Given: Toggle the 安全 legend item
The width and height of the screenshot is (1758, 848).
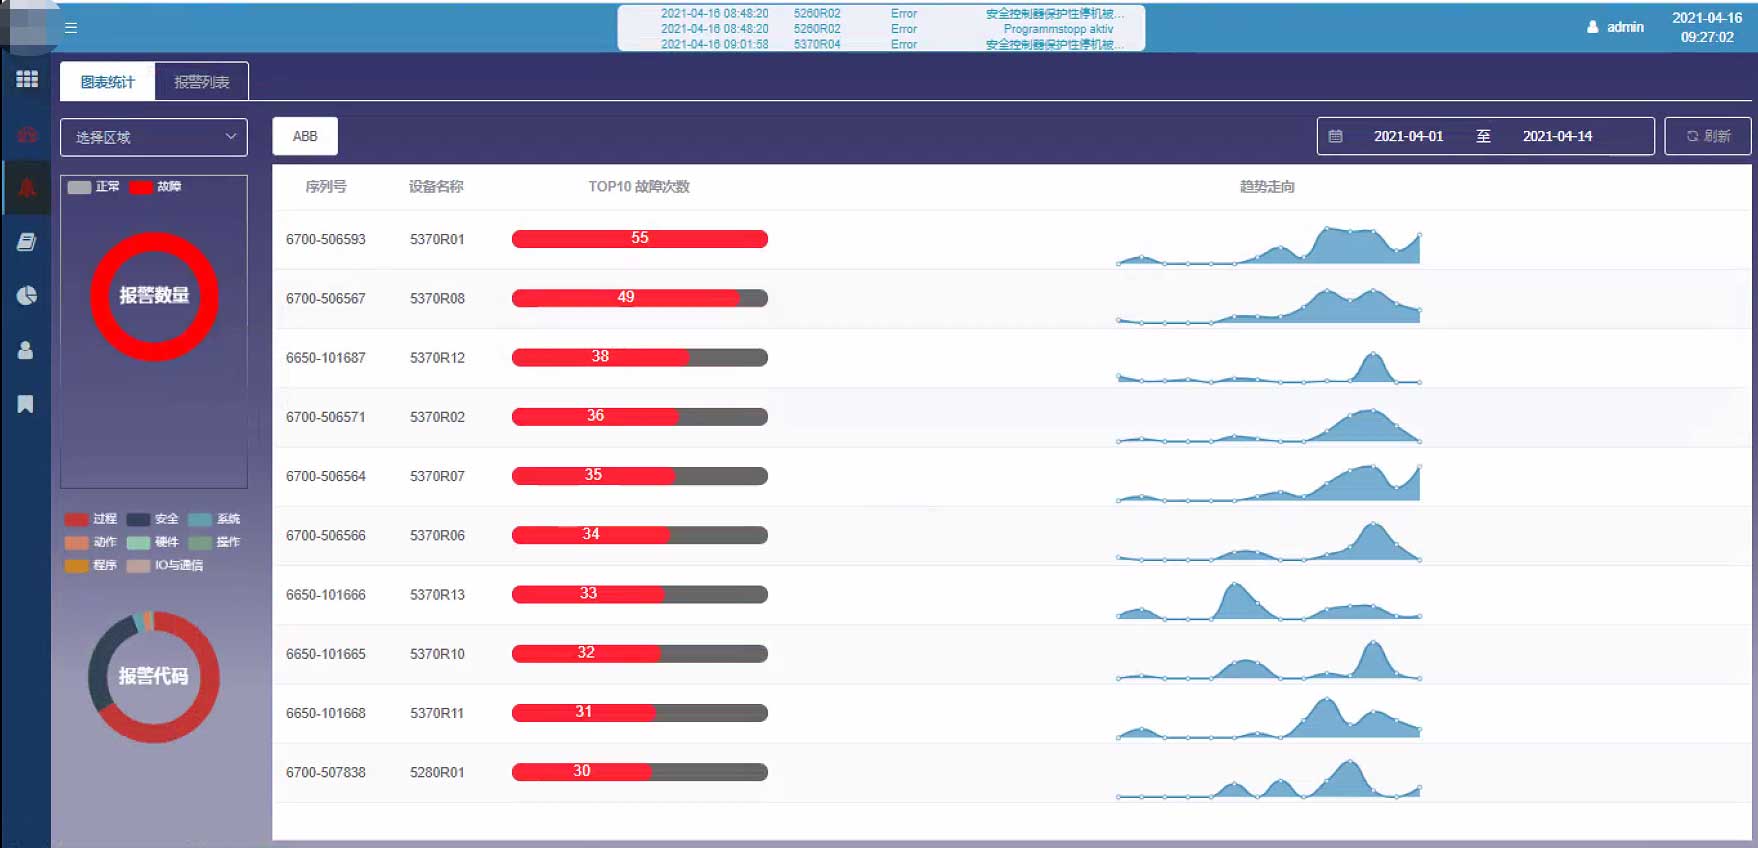Looking at the screenshot, I should coord(153,519).
